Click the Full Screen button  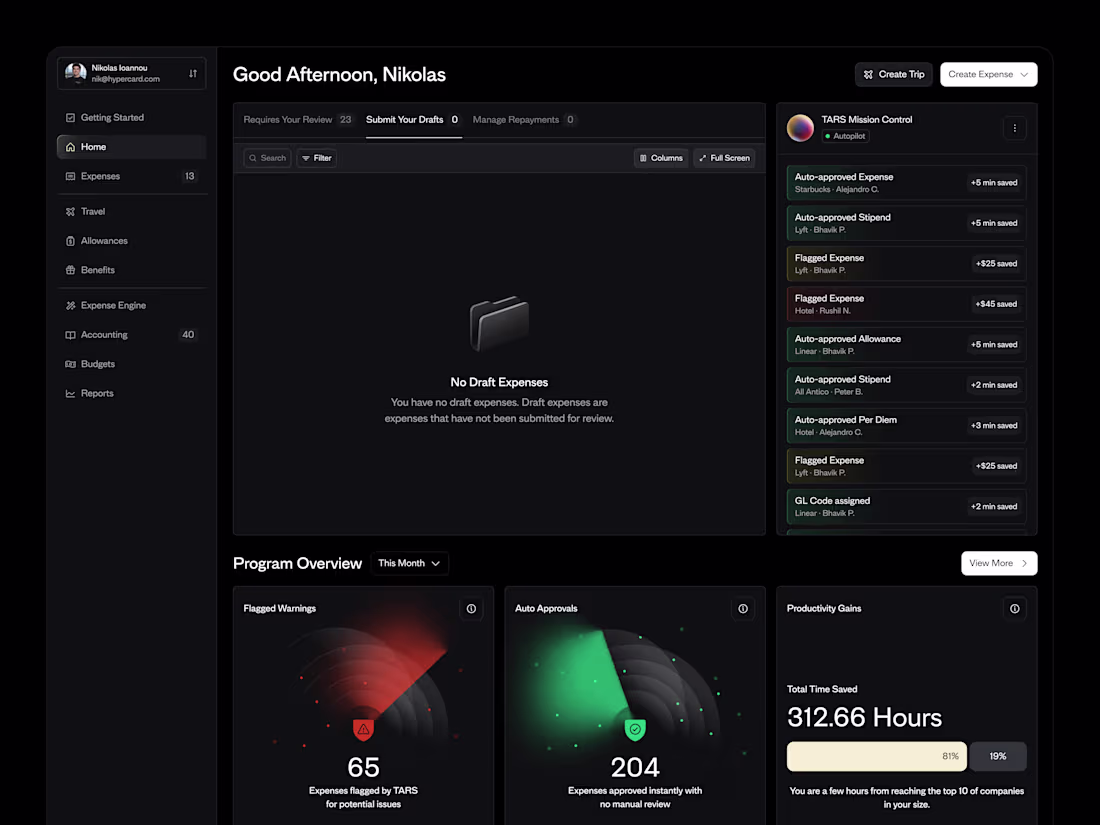pyautogui.click(x=724, y=158)
